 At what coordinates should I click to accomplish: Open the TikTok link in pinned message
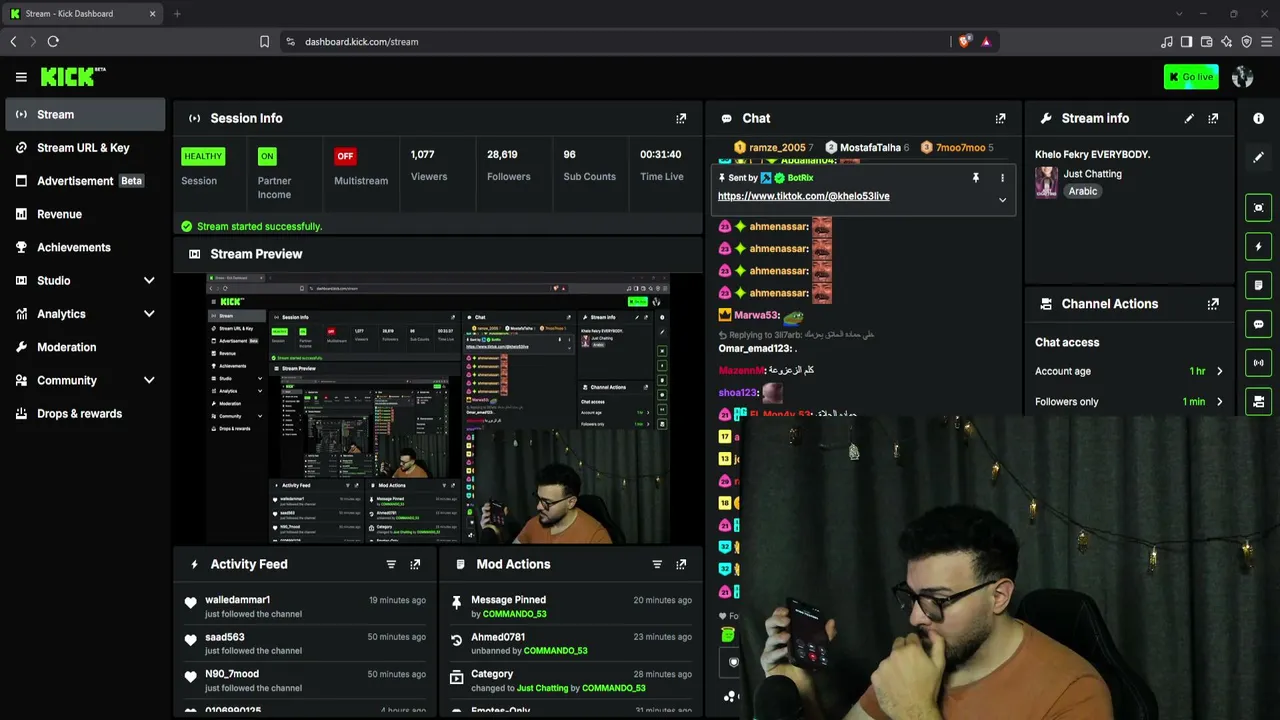point(803,196)
